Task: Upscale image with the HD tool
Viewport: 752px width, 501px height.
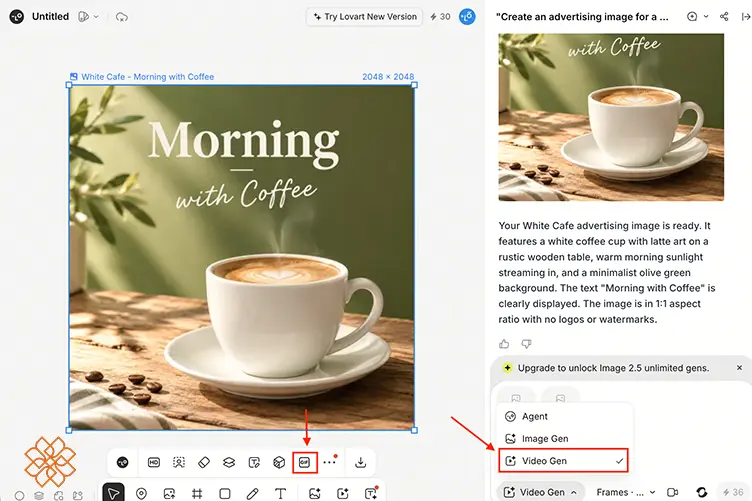Action: tap(154, 463)
